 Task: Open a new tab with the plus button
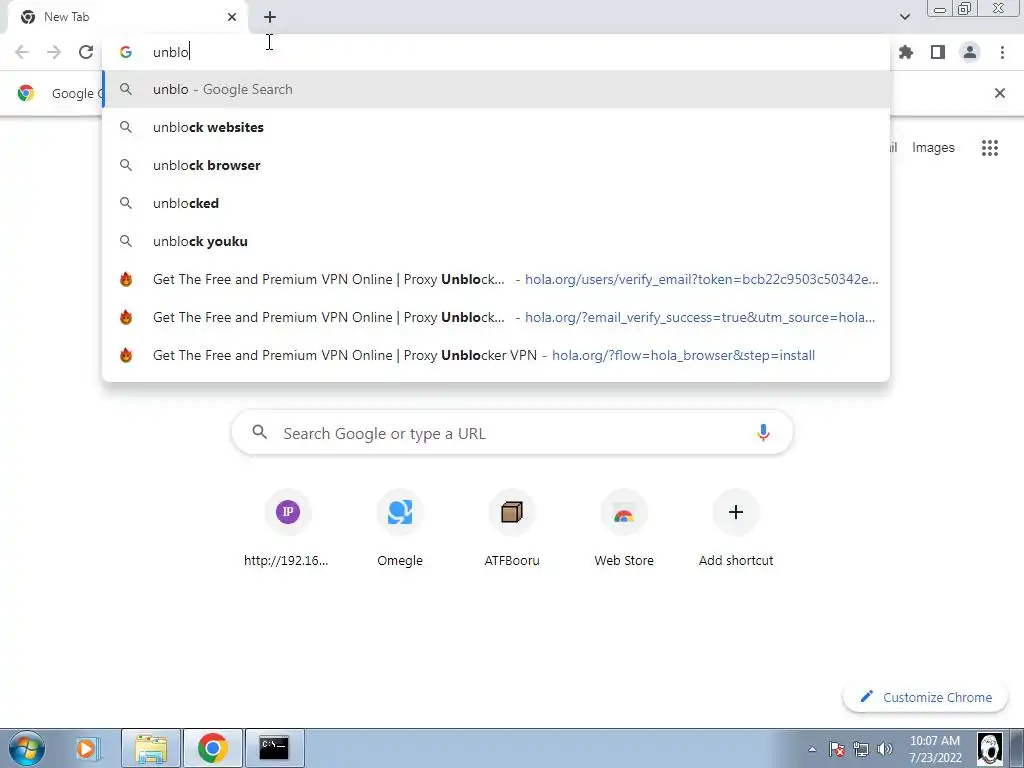pos(270,17)
